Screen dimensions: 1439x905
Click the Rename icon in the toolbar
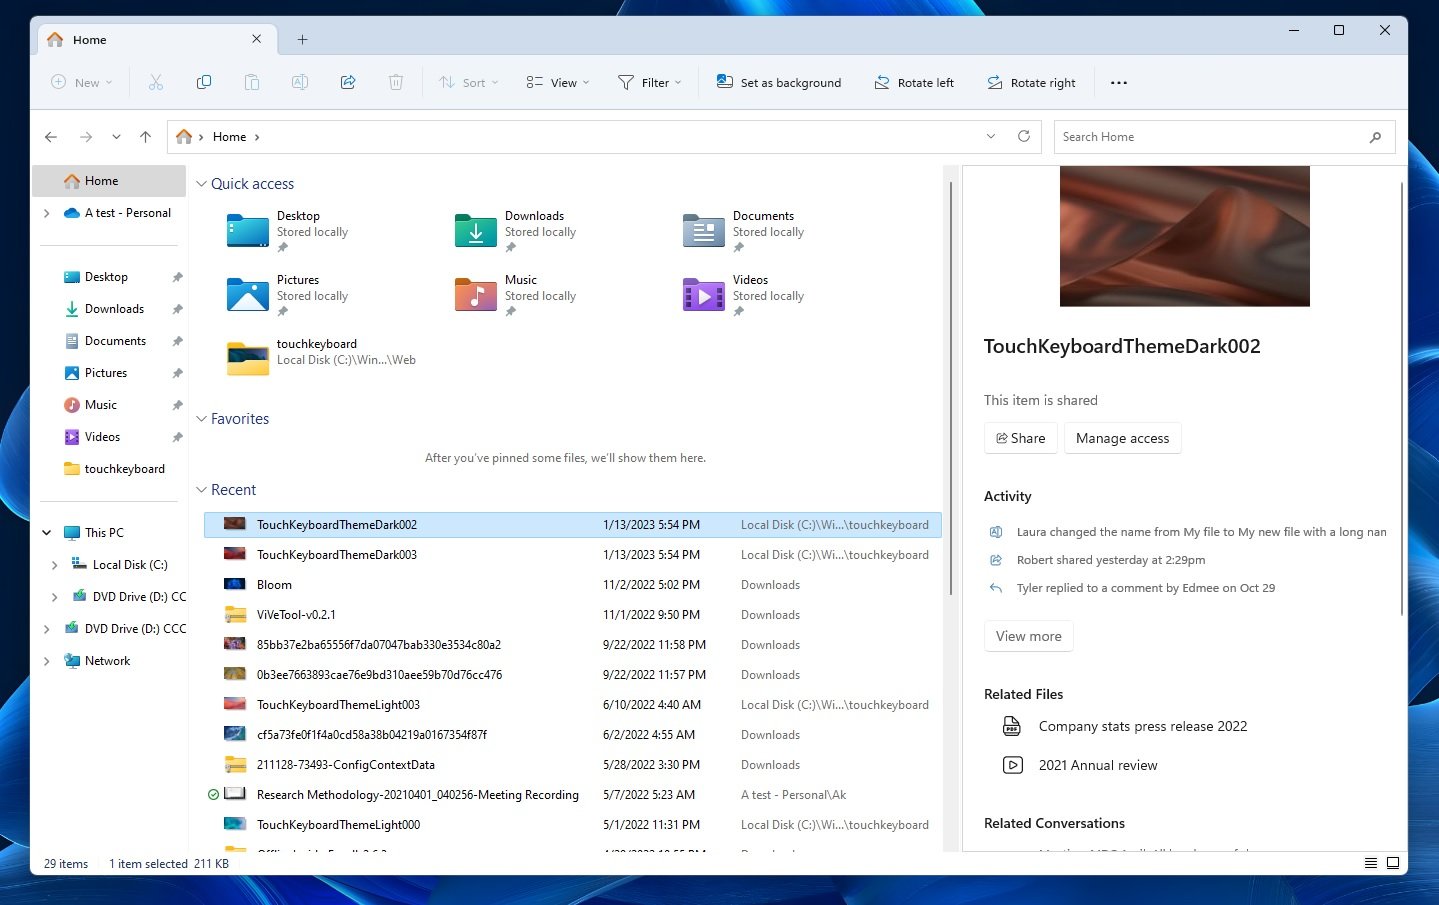point(299,82)
